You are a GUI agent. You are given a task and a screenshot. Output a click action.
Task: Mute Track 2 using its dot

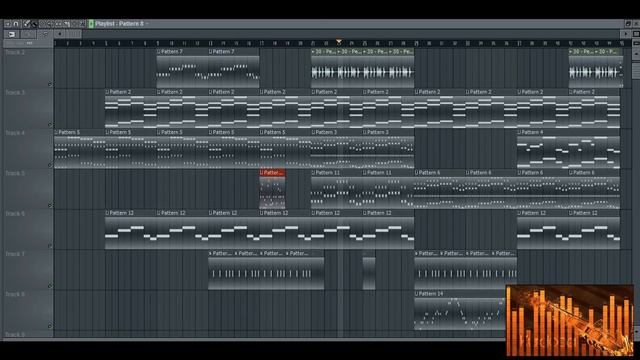coord(50,84)
